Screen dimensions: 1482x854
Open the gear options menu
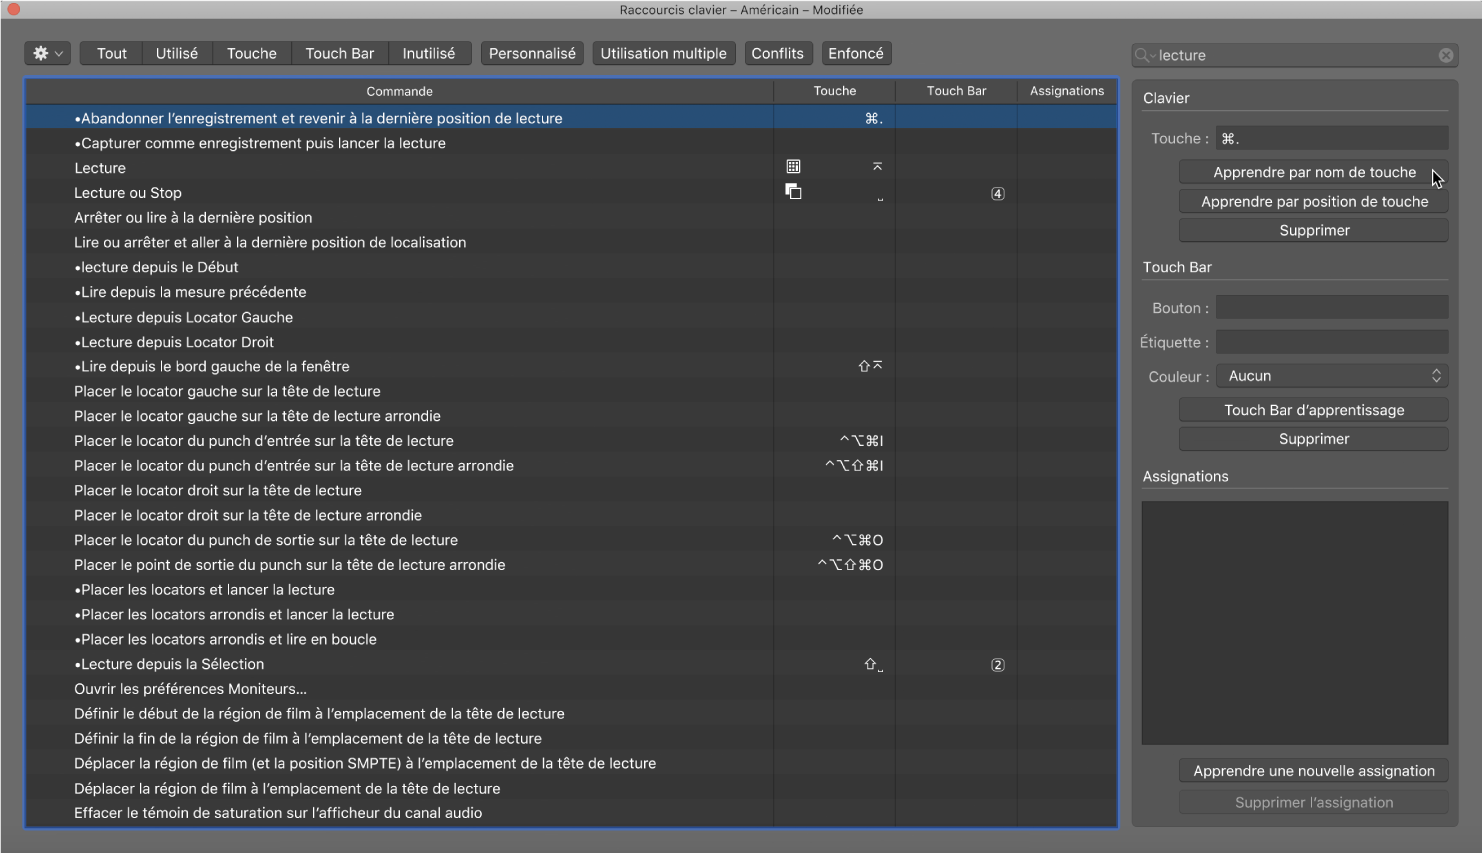[47, 54]
